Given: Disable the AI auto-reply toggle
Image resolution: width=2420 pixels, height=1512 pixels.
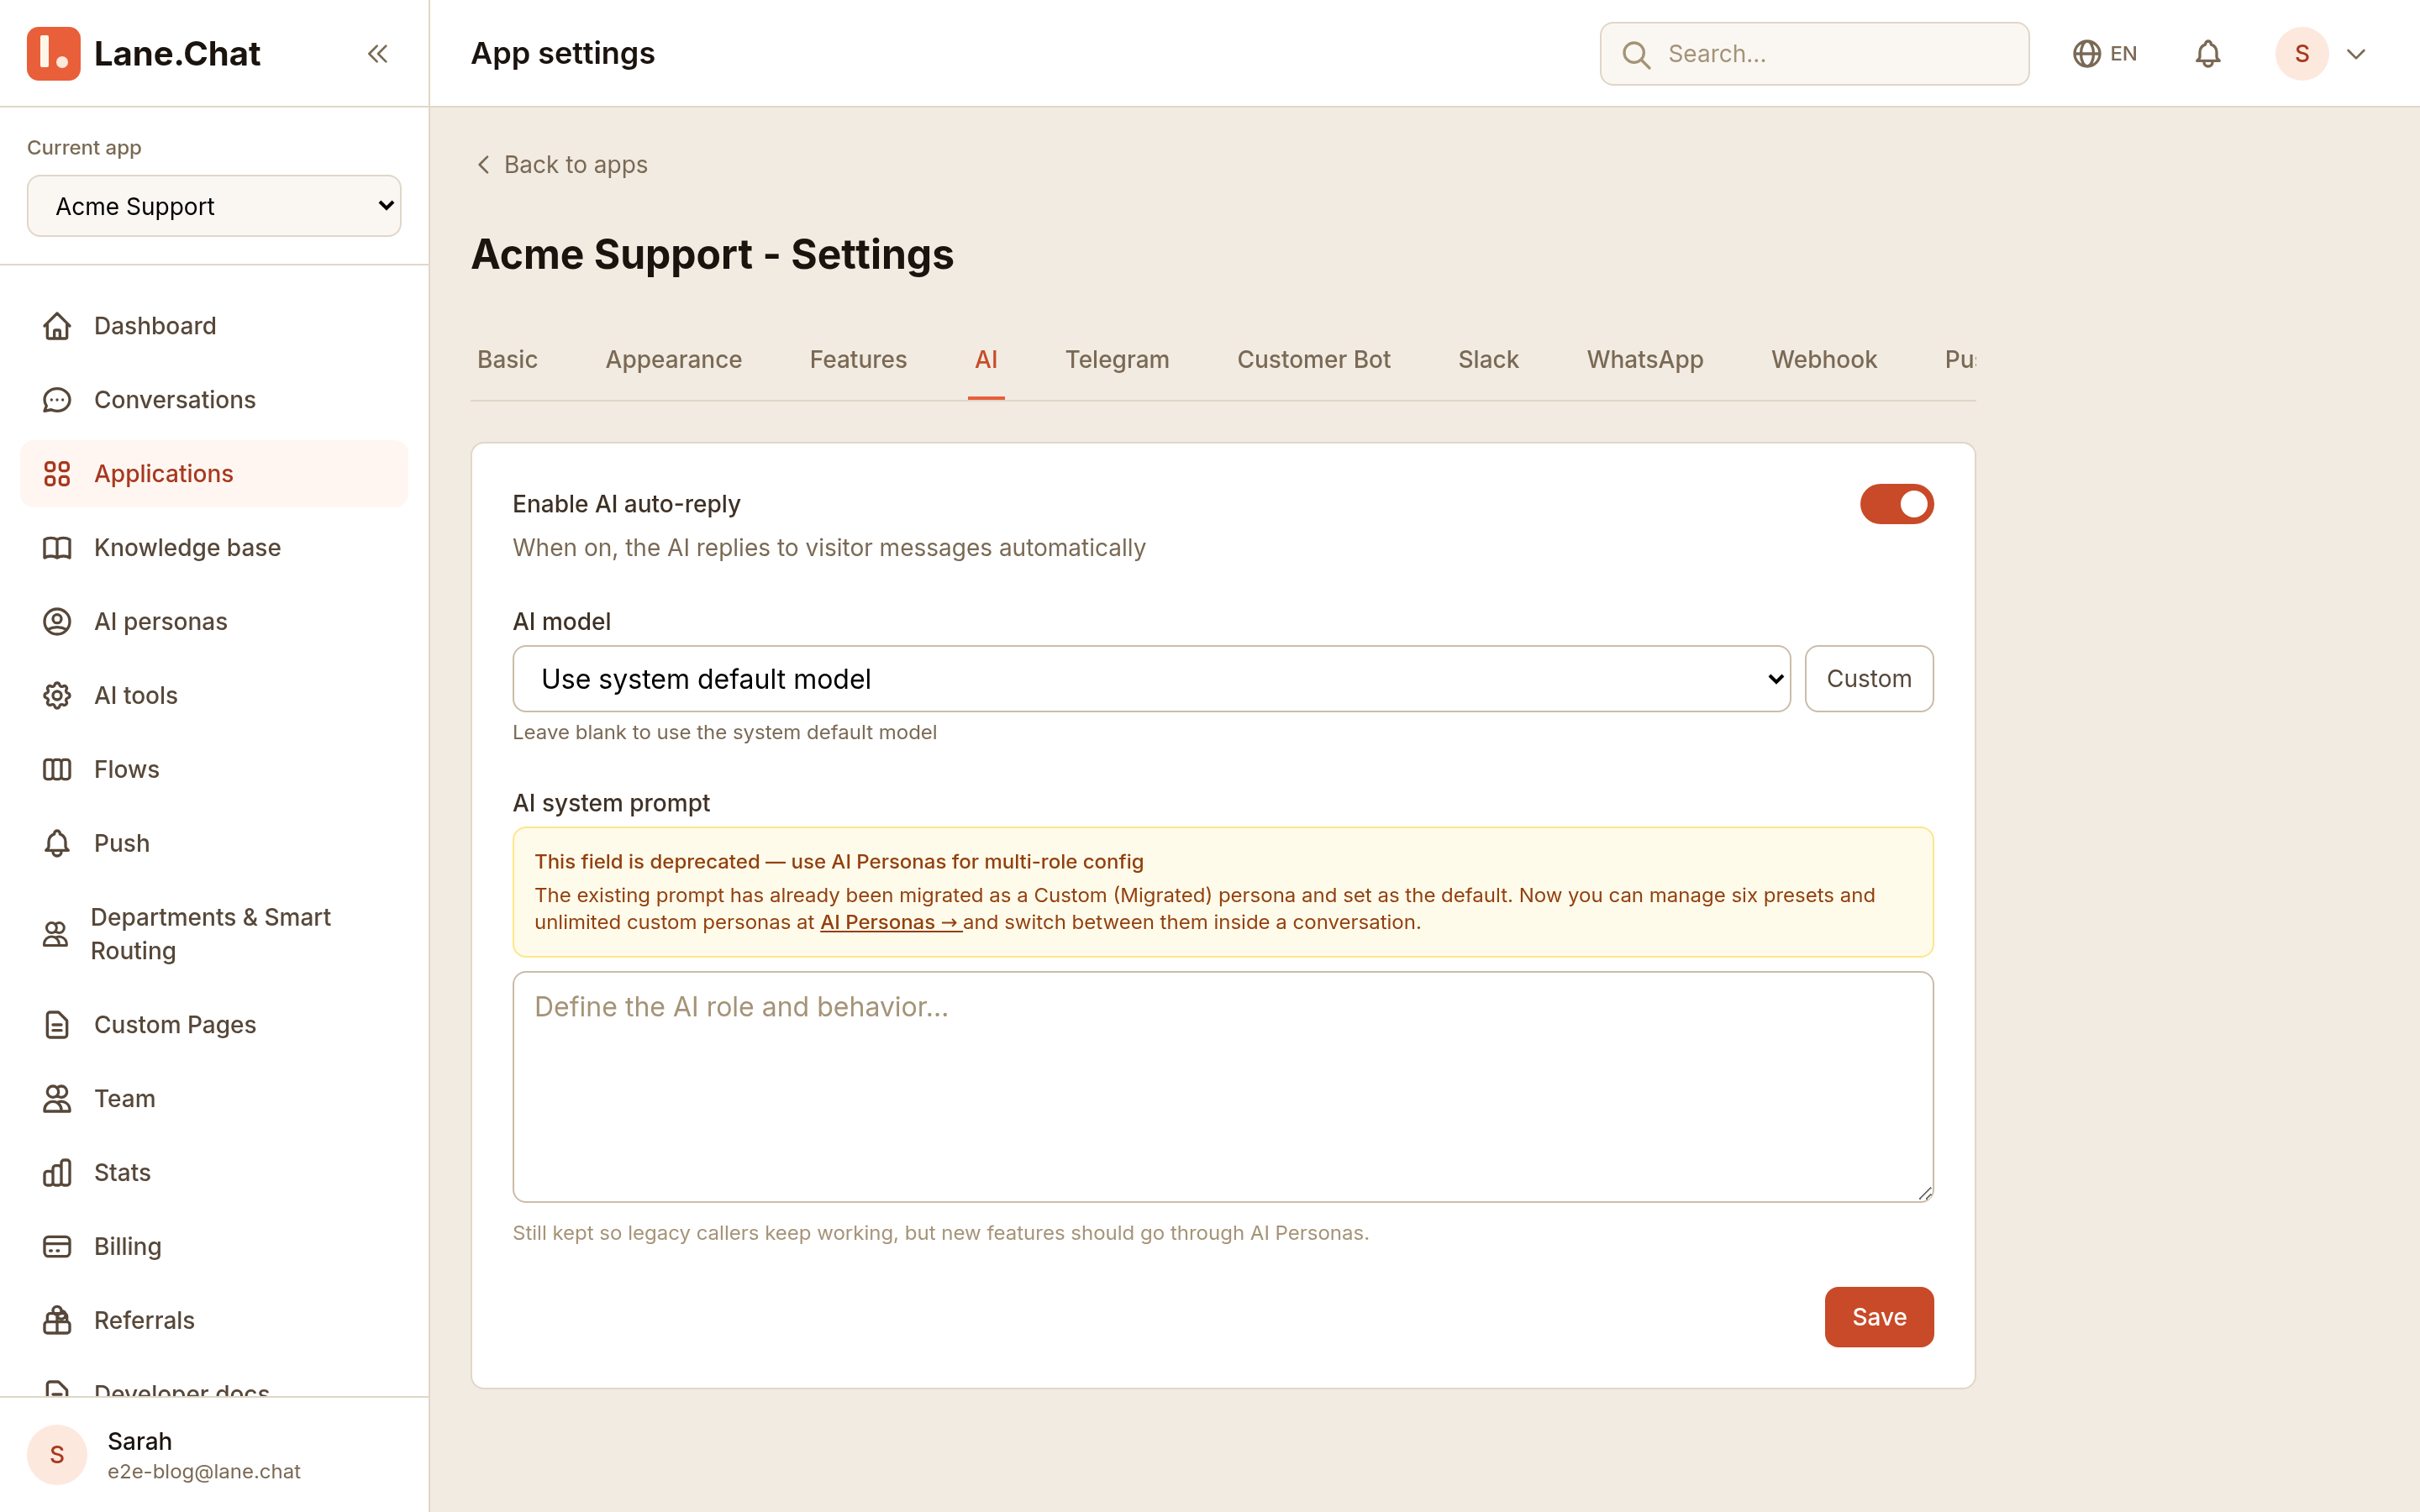Looking at the screenshot, I should pyautogui.click(x=1896, y=504).
